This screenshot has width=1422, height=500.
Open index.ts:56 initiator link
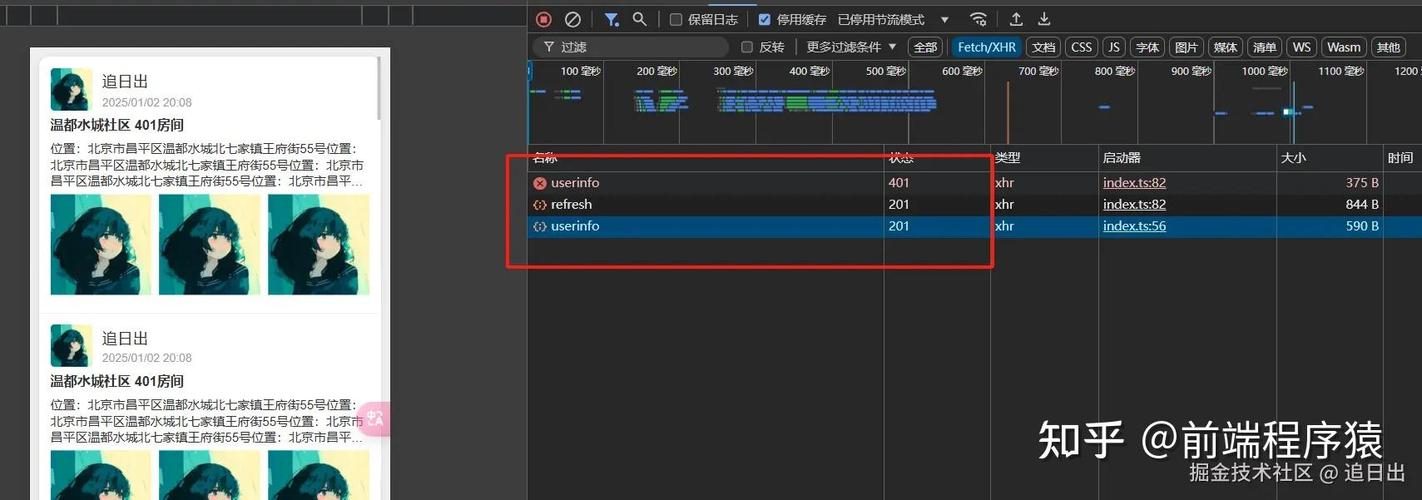pyautogui.click(x=1134, y=226)
